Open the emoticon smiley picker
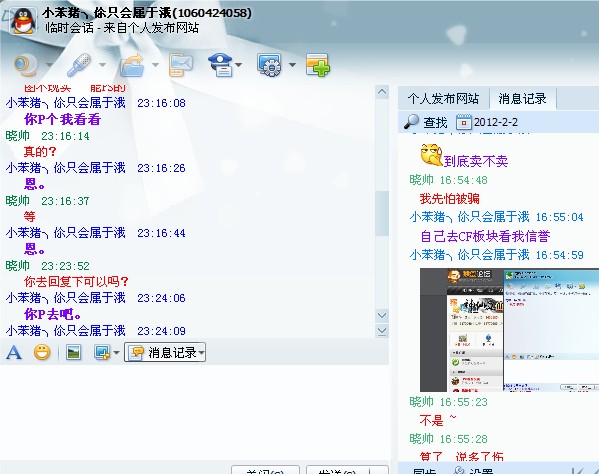Image resolution: width=599 pixels, height=474 pixels. (42, 352)
